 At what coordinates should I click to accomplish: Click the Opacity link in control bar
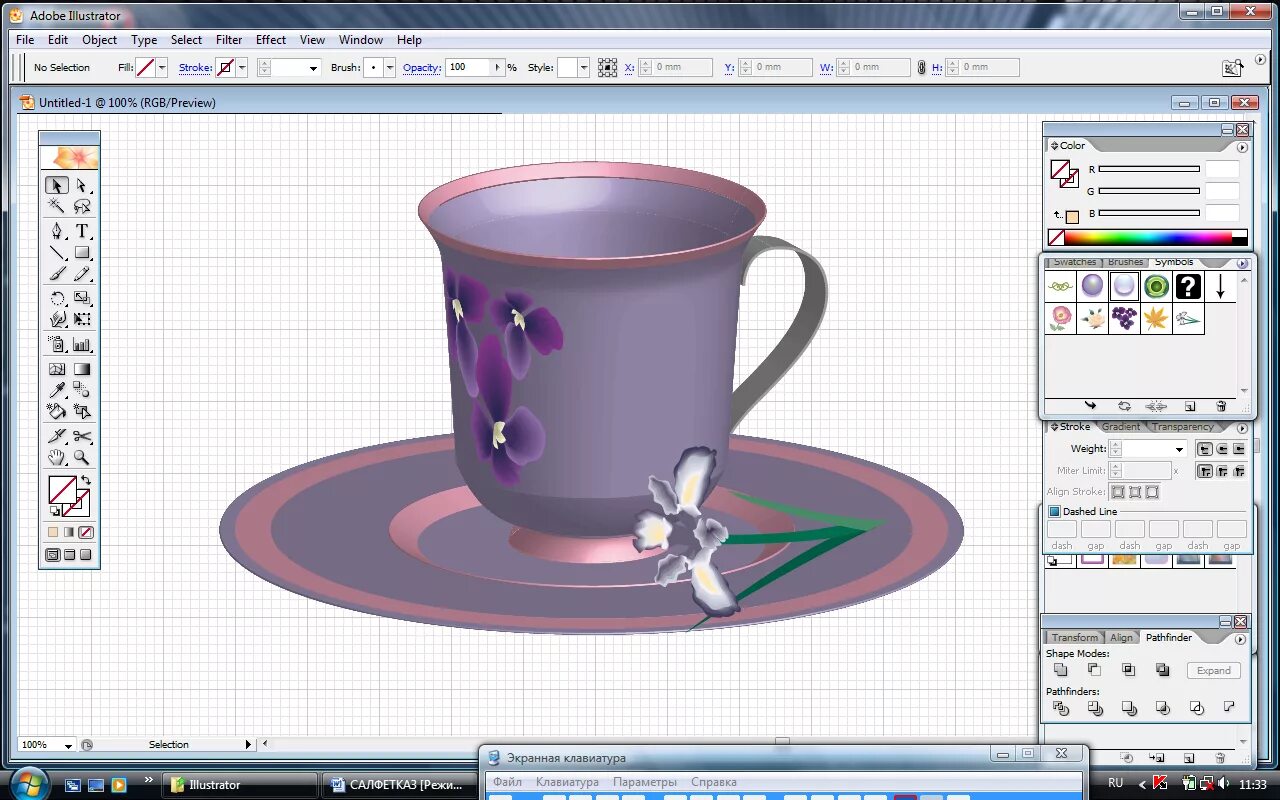[x=421, y=67]
